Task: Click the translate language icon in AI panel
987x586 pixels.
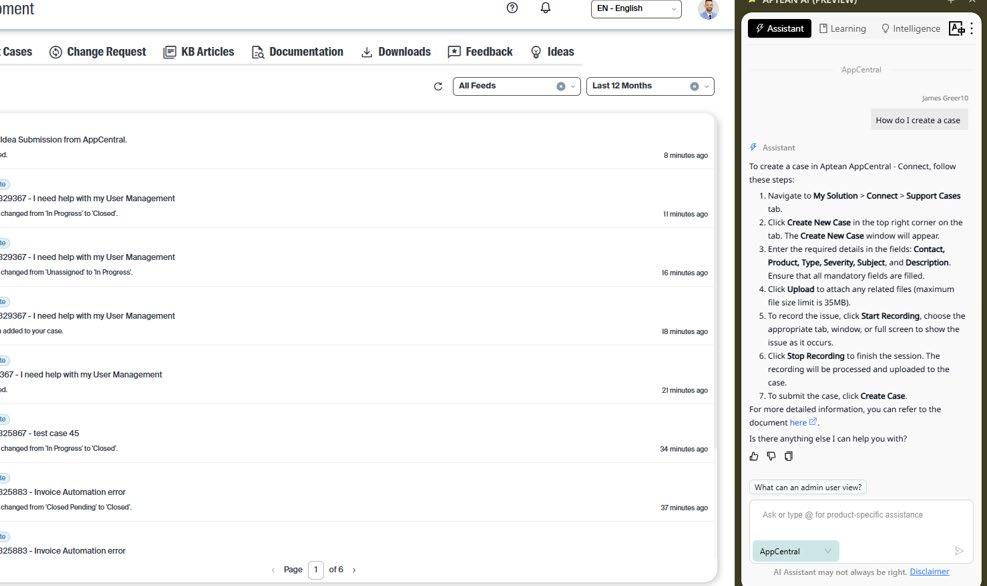Action: (956, 28)
